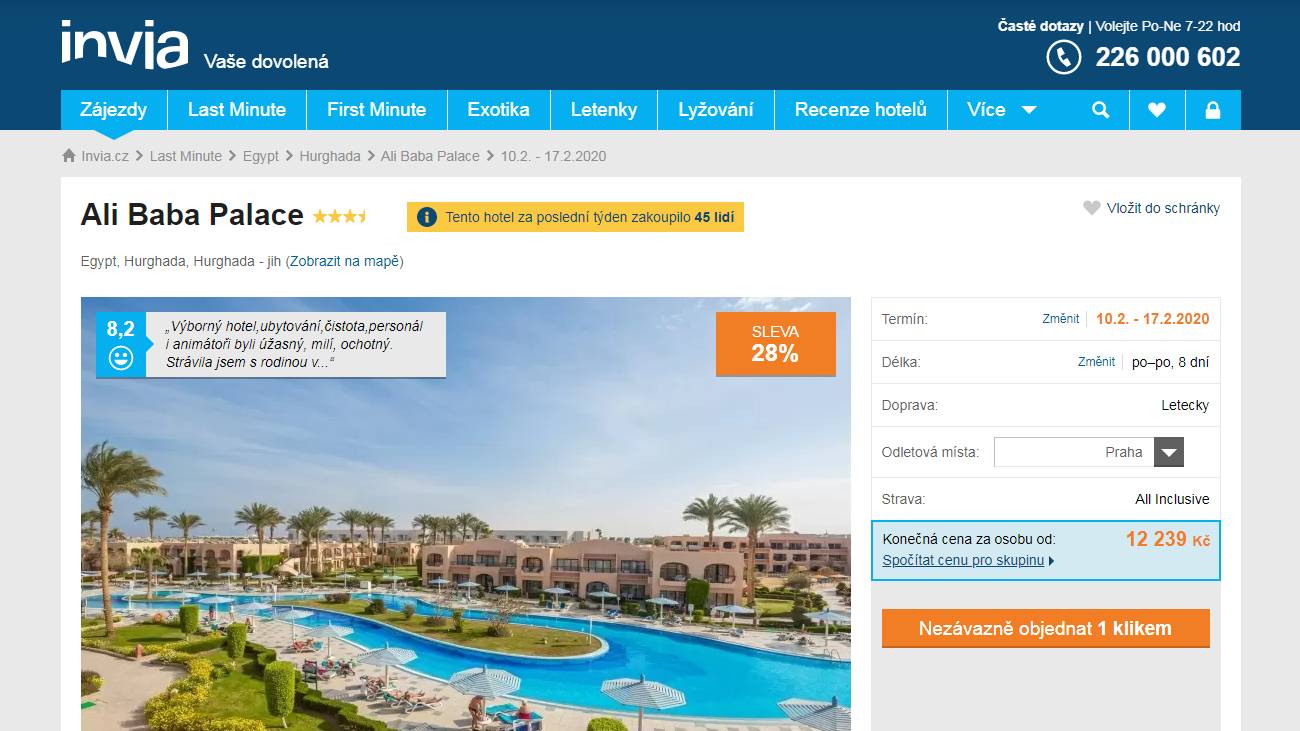Go to Recenze hotelů tab
1300x731 pixels.
[x=861, y=110]
